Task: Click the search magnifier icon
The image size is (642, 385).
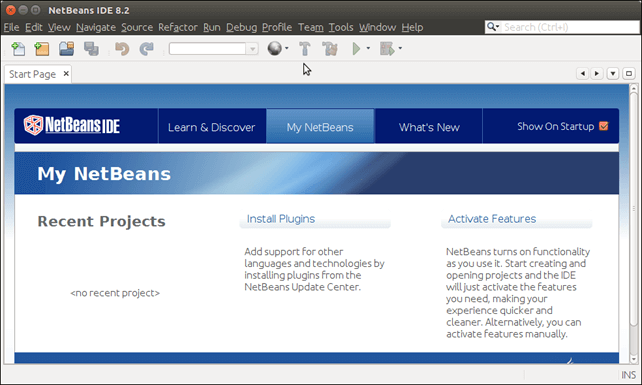Action: coord(491,27)
